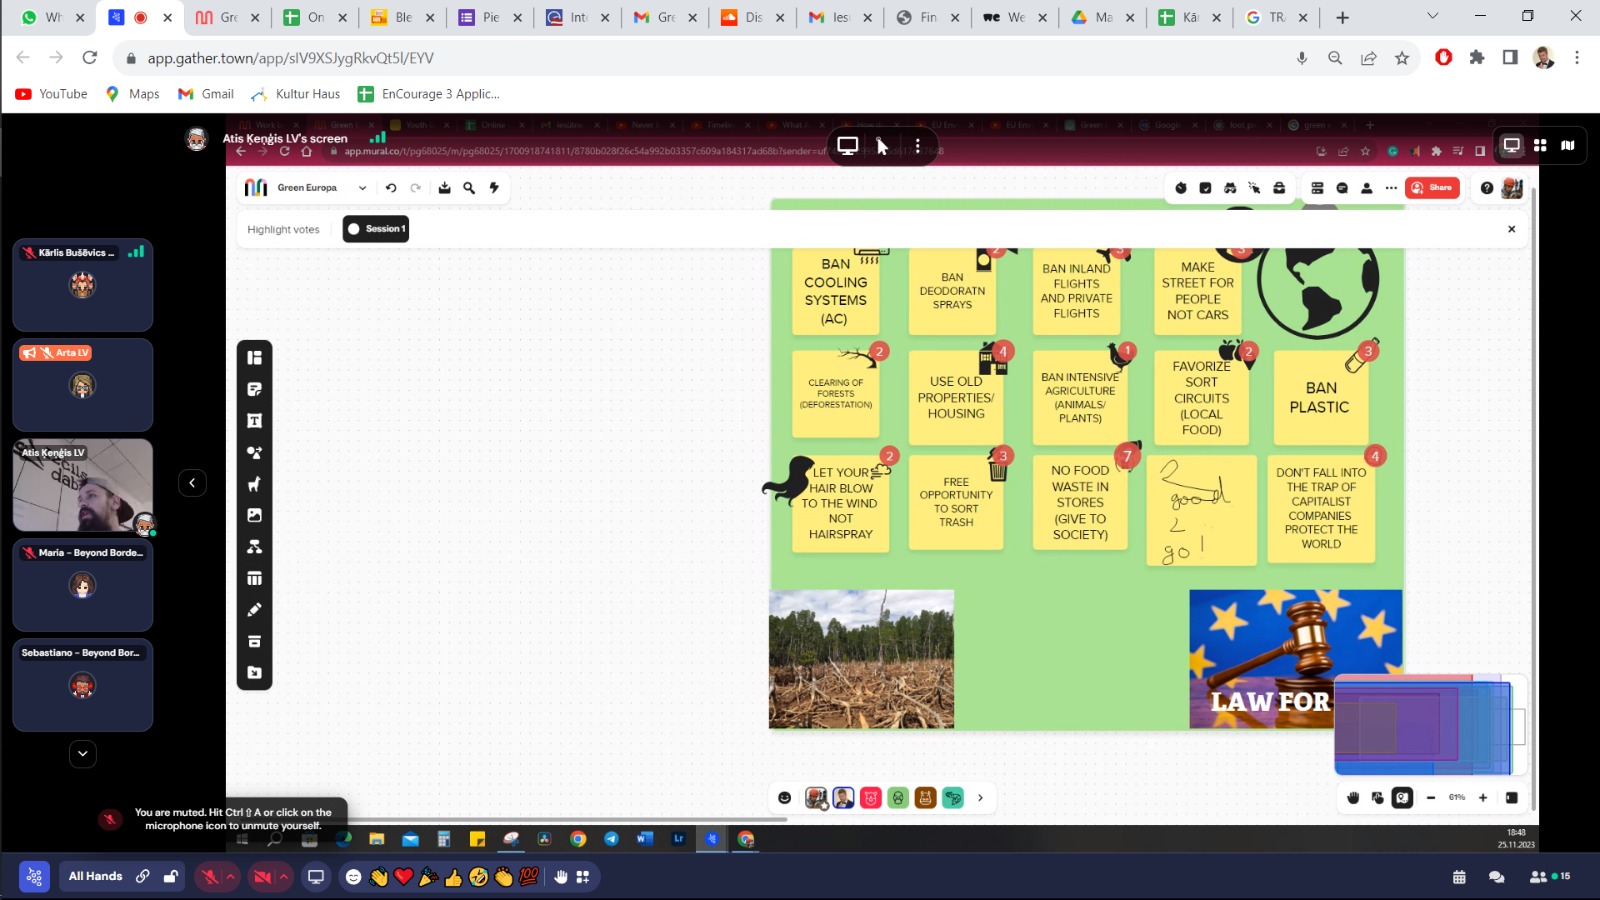Screen dimensions: 1600x900
Task: Show more collaborator avatars arrow
Action: pos(980,798)
